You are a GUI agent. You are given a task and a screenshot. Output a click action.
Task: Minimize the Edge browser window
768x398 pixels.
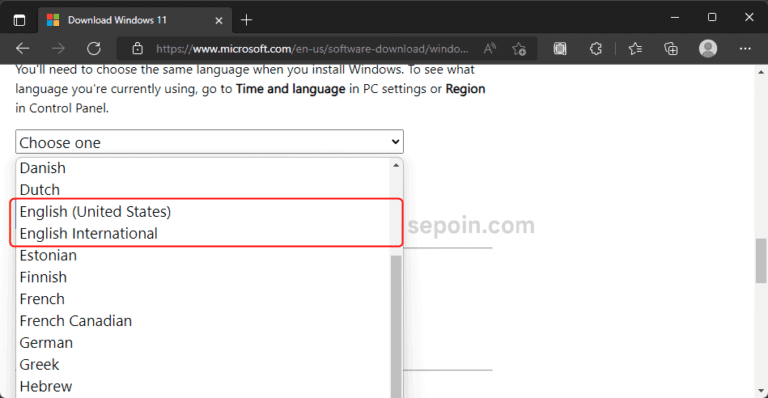[675, 17]
